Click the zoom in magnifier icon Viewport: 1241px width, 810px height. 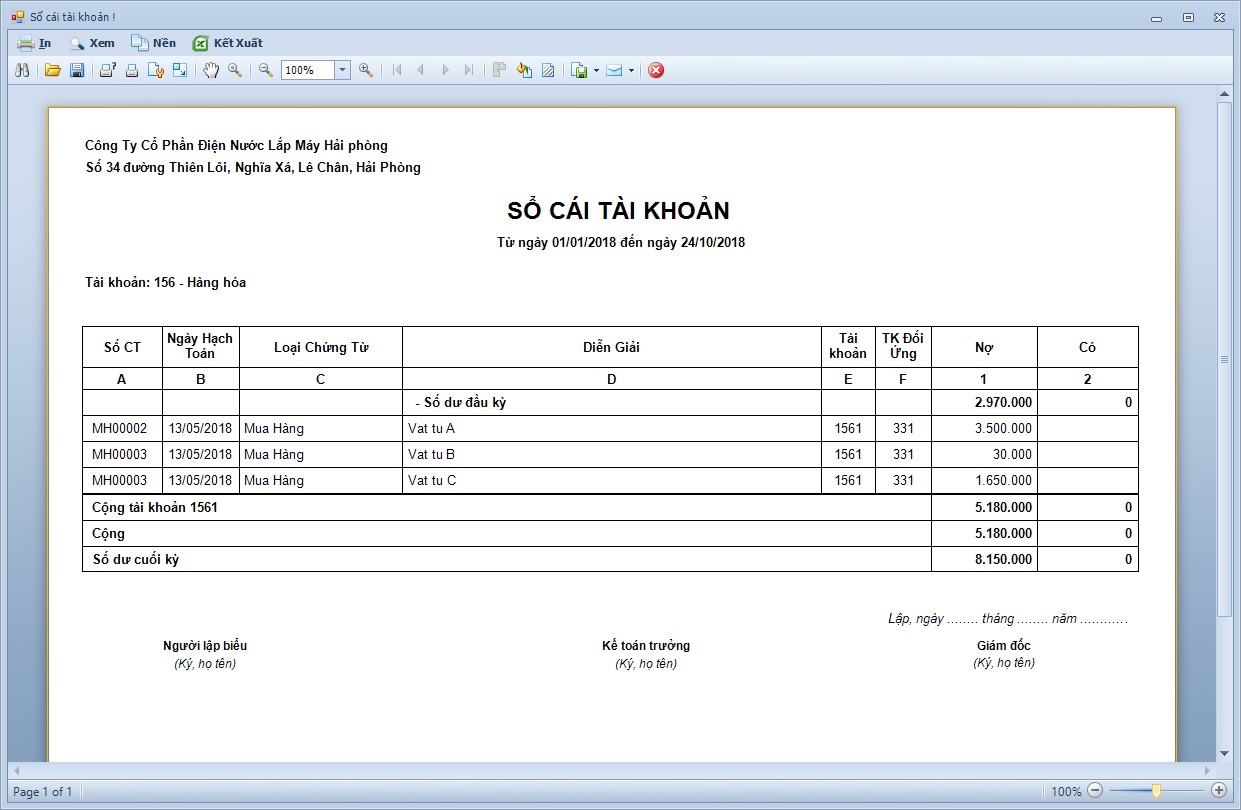pos(366,70)
